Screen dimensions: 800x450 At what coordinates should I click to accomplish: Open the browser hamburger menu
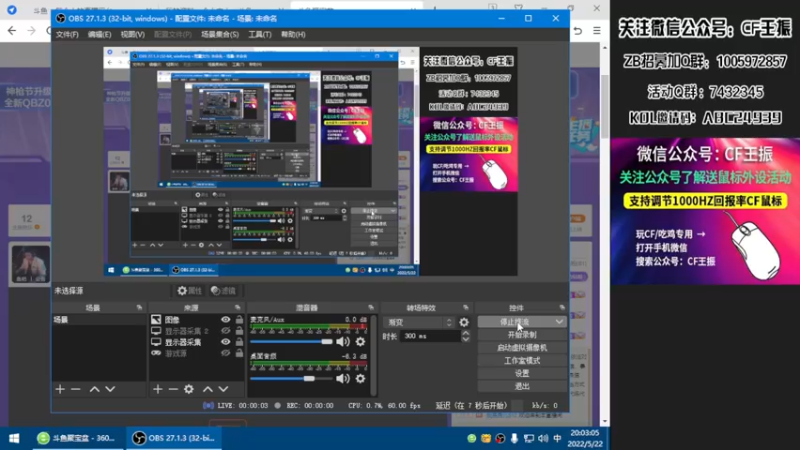click(x=596, y=31)
